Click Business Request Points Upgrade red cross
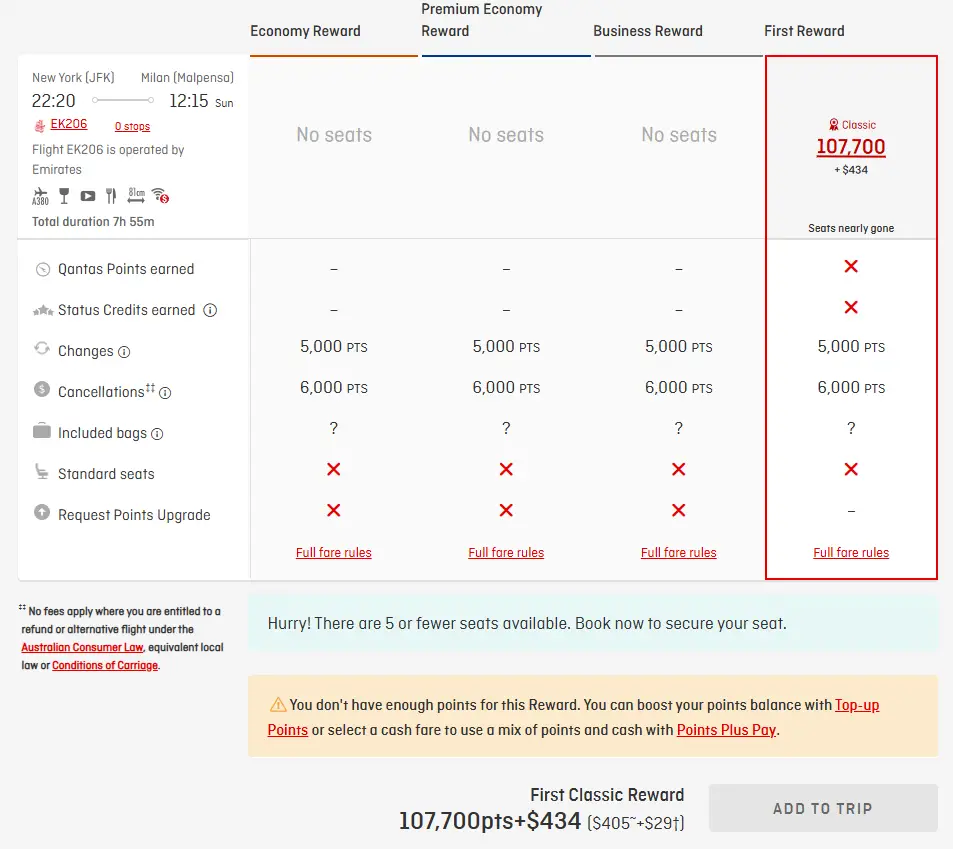Image resolution: width=953 pixels, height=849 pixels. [679, 510]
